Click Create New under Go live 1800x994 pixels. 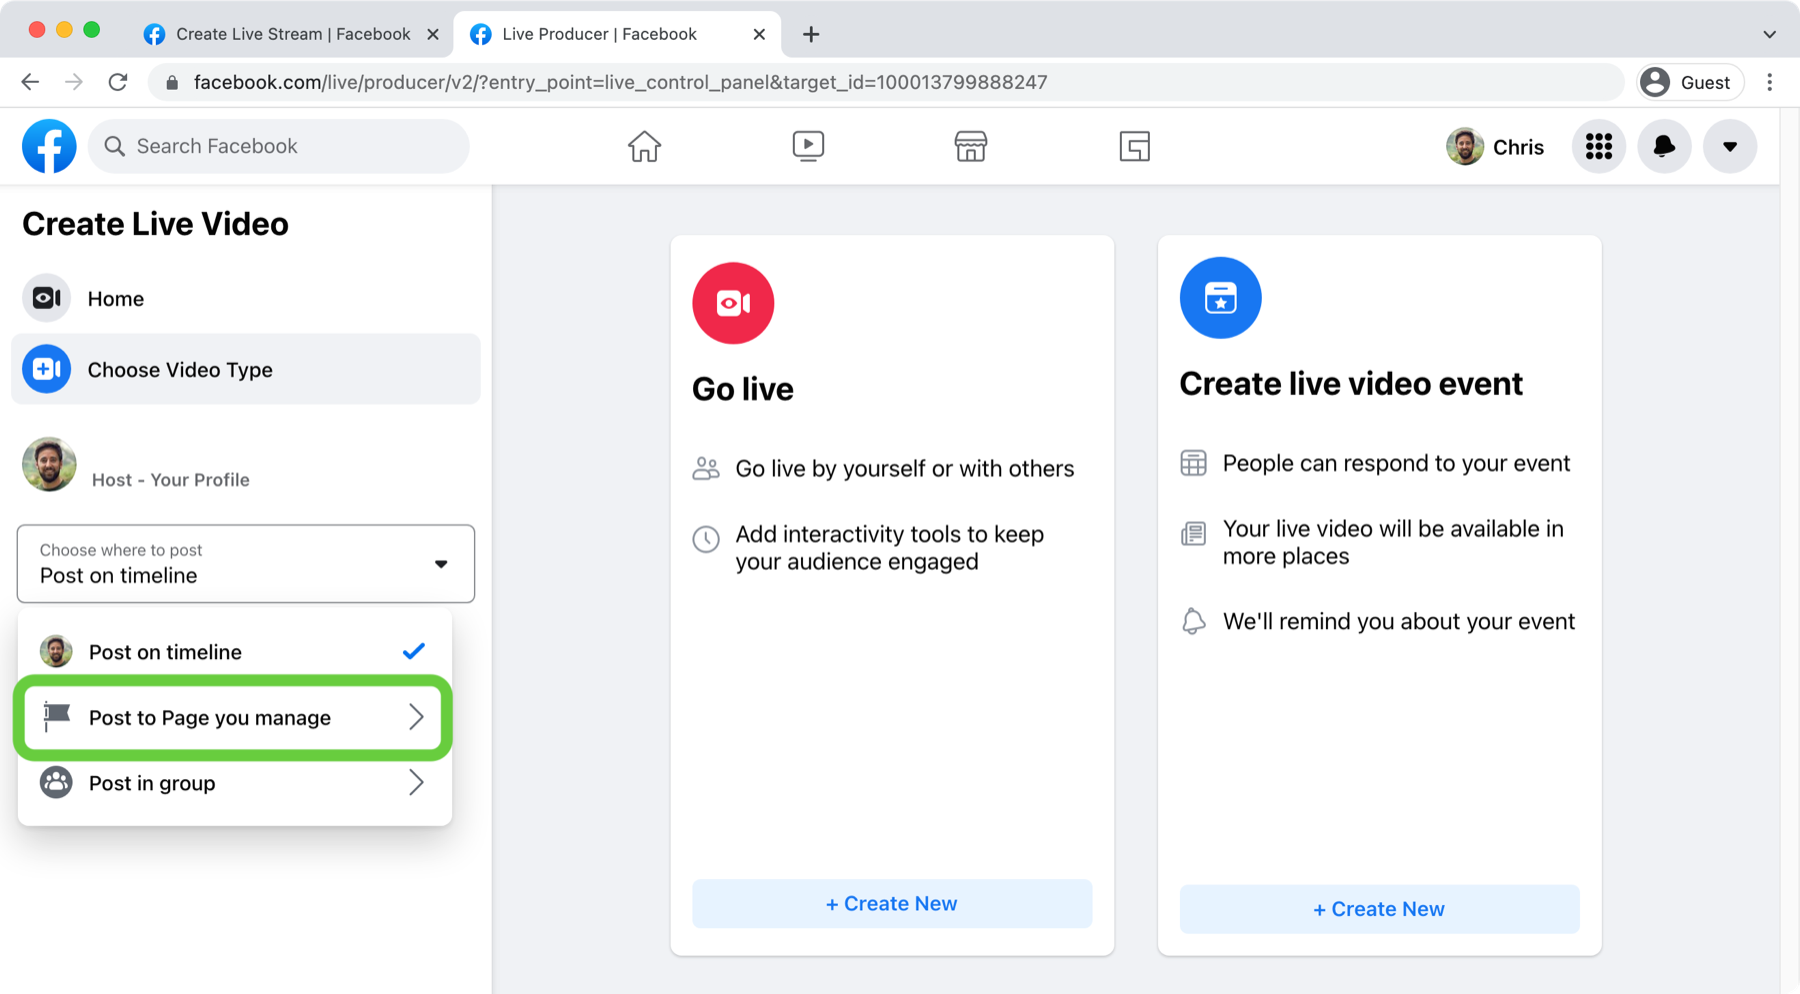coord(891,904)
